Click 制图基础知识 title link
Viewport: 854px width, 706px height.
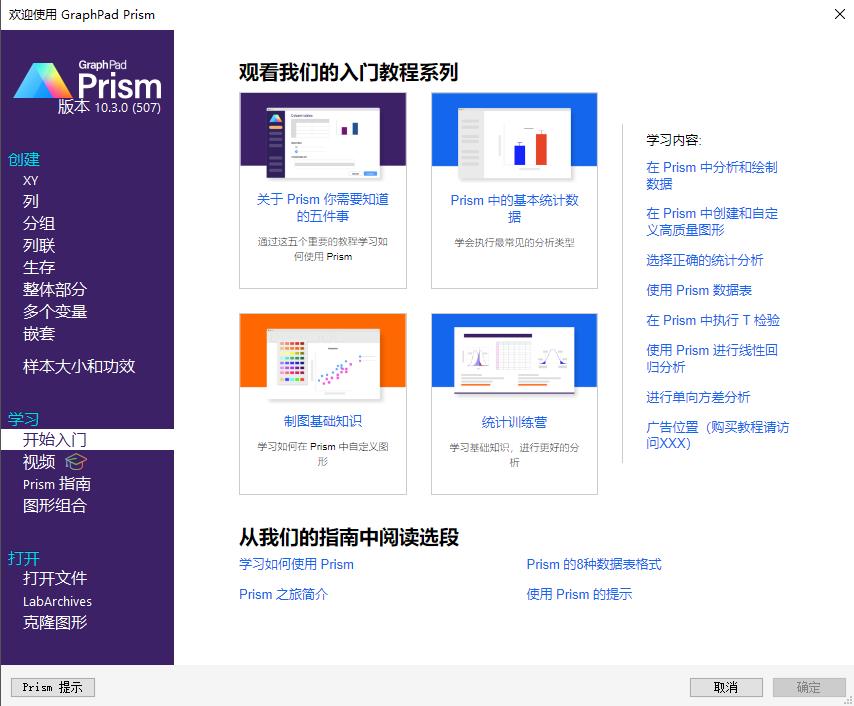click(323, 421)
